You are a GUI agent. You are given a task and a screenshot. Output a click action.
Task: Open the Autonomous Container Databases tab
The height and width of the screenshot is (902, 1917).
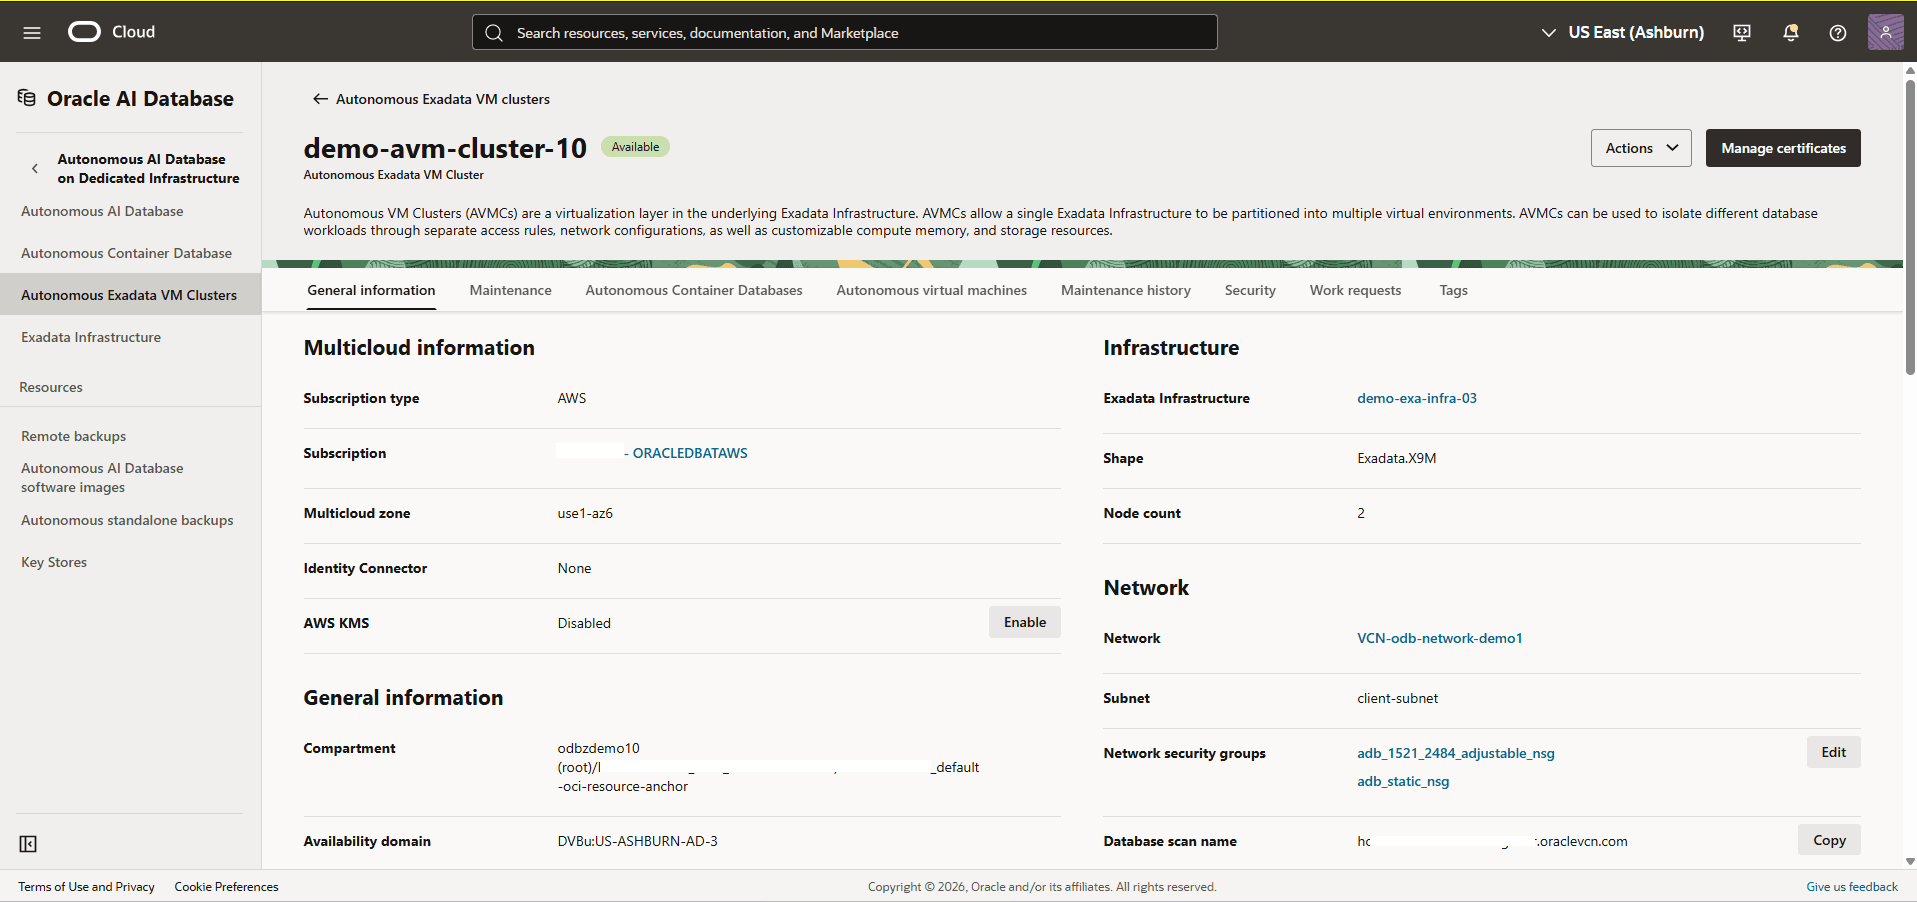tap(694, 290)
